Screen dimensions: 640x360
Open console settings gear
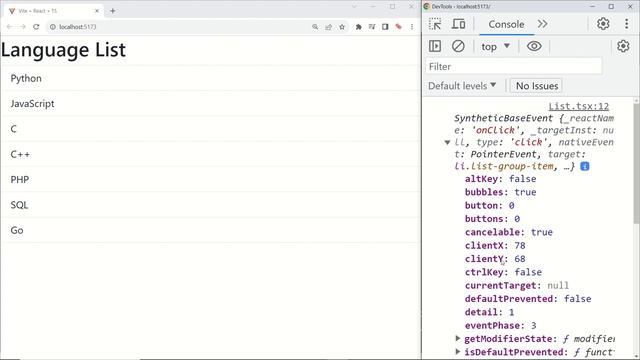pyautogui.click(x=623, y=46)
